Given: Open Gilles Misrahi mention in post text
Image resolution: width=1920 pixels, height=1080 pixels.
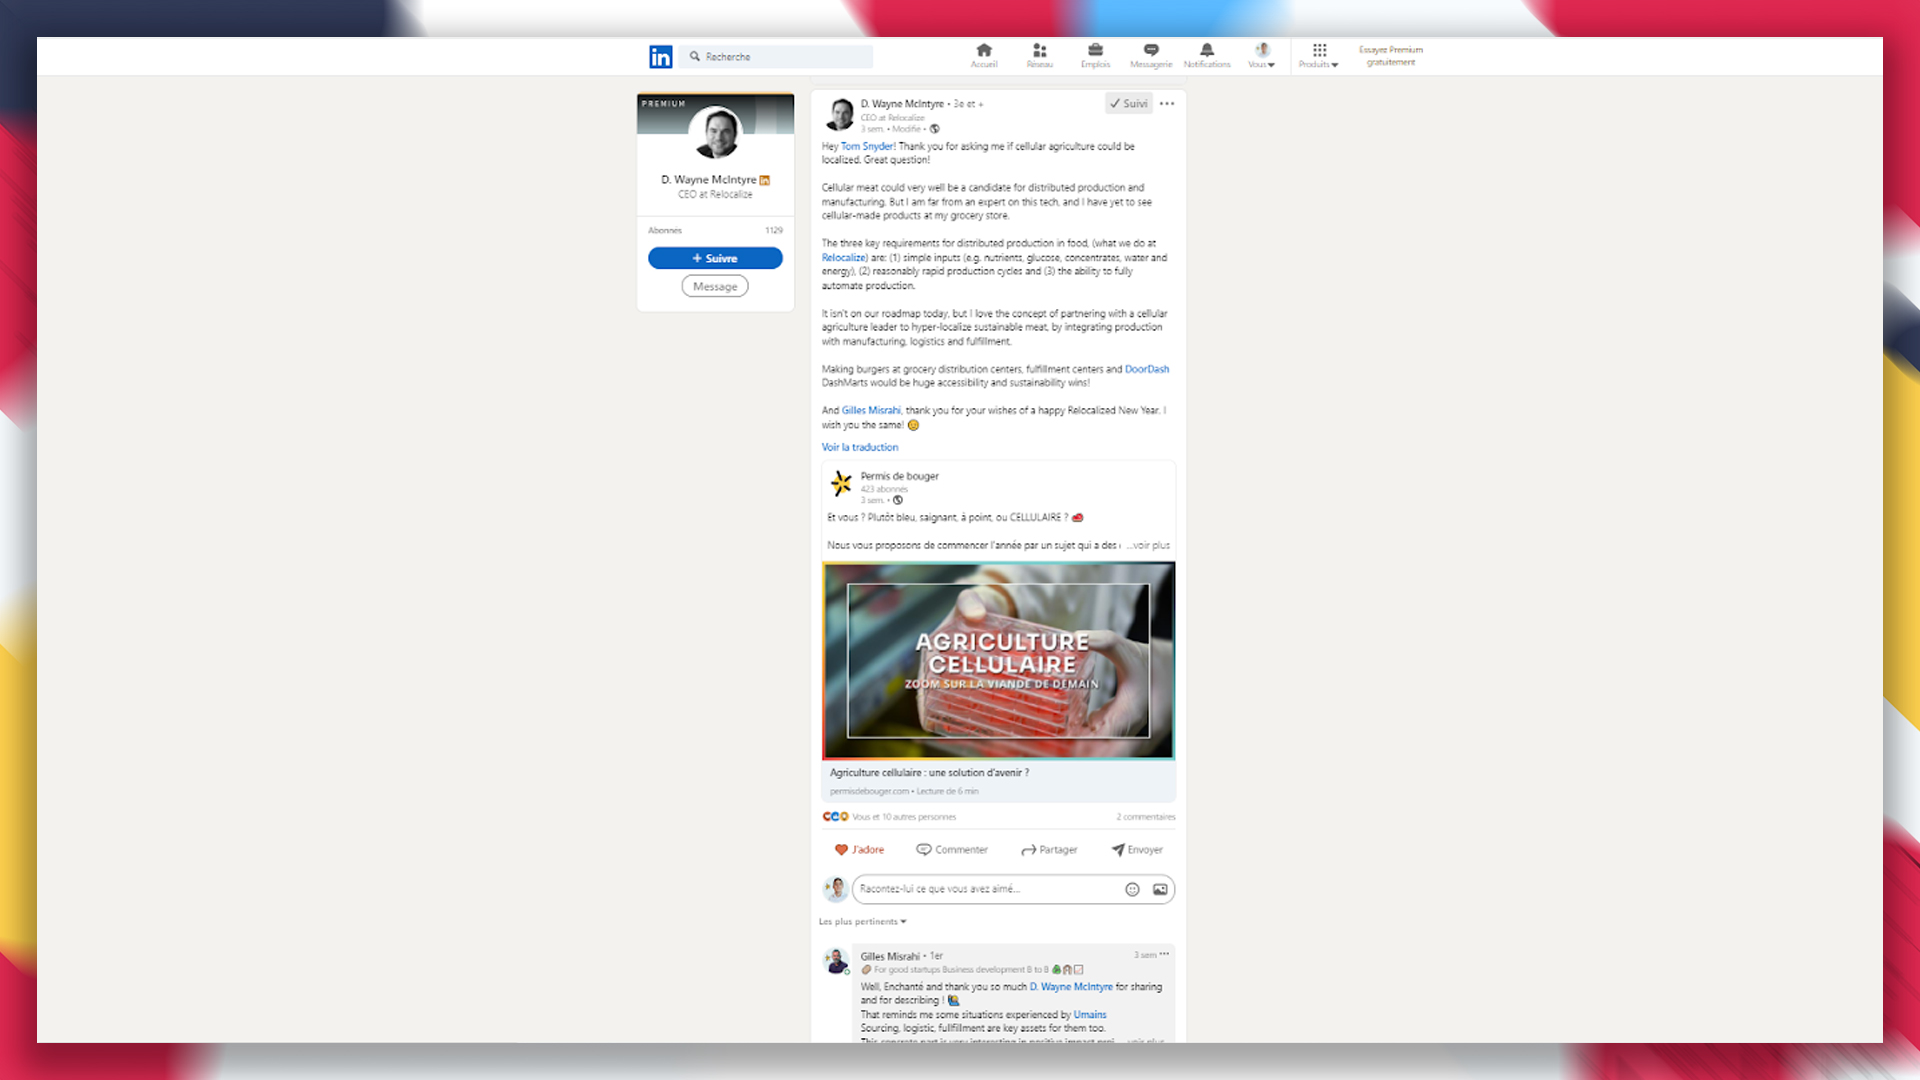Looking at the screenshot, I should coord(871,411).
